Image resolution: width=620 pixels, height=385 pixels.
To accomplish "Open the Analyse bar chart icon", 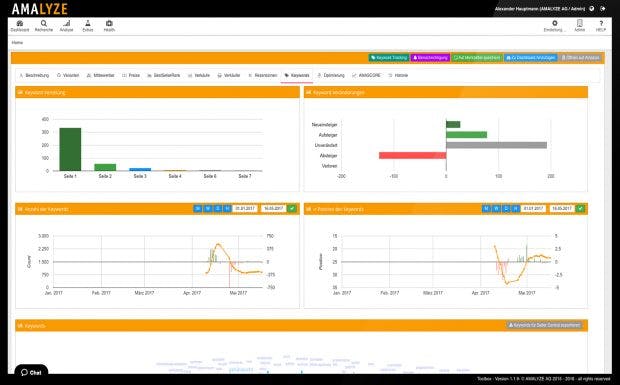I will (66, 26).
